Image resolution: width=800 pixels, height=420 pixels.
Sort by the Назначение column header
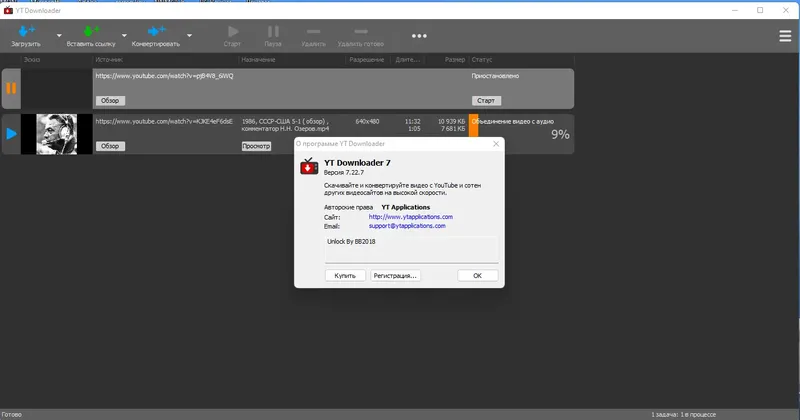(x=258, y=60)
